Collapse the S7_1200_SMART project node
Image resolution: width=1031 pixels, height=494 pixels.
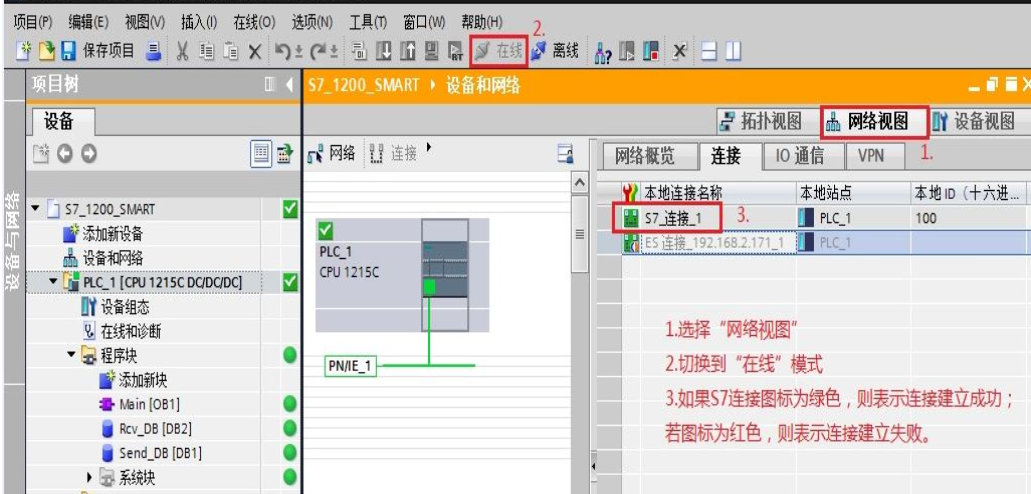click(36, 209)
